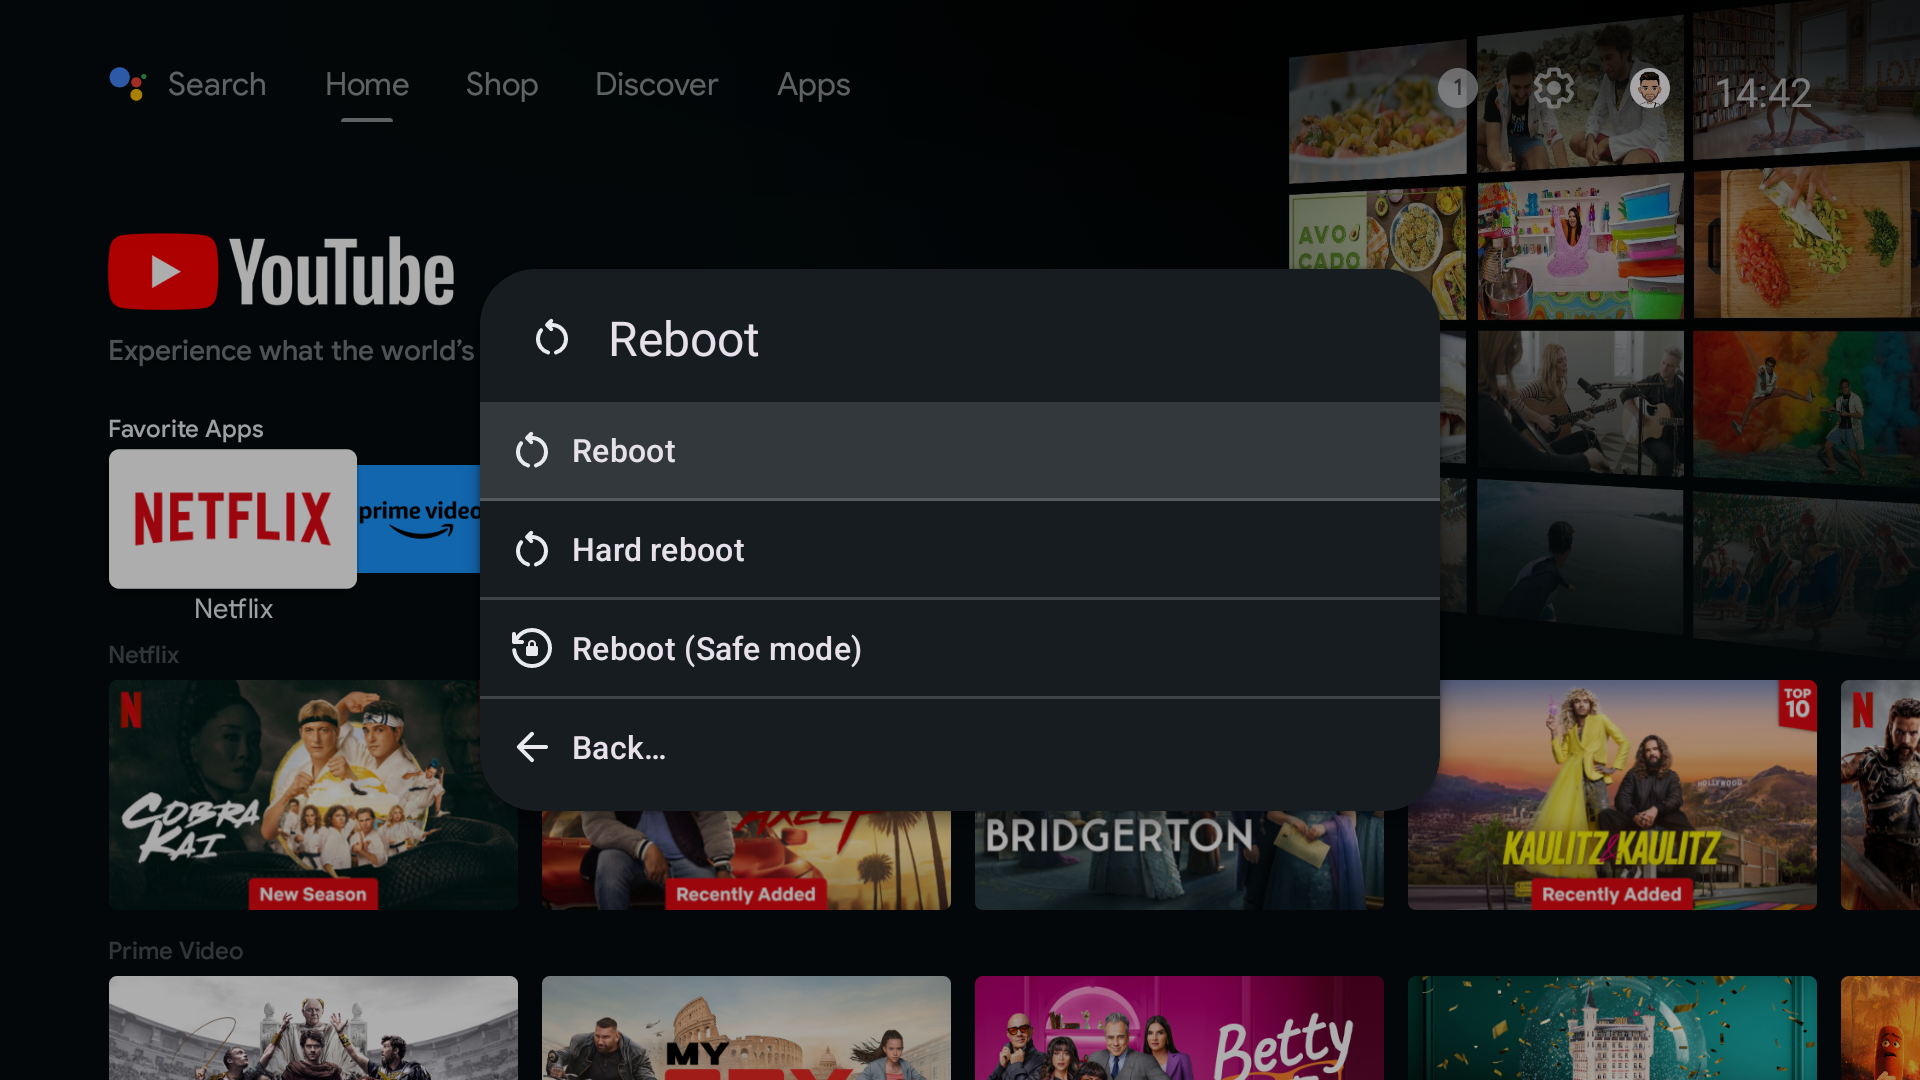This screenshot has width=1920, height=1080.
Task: Click the 14:42 clock
Action: [x=1764, y=93]
